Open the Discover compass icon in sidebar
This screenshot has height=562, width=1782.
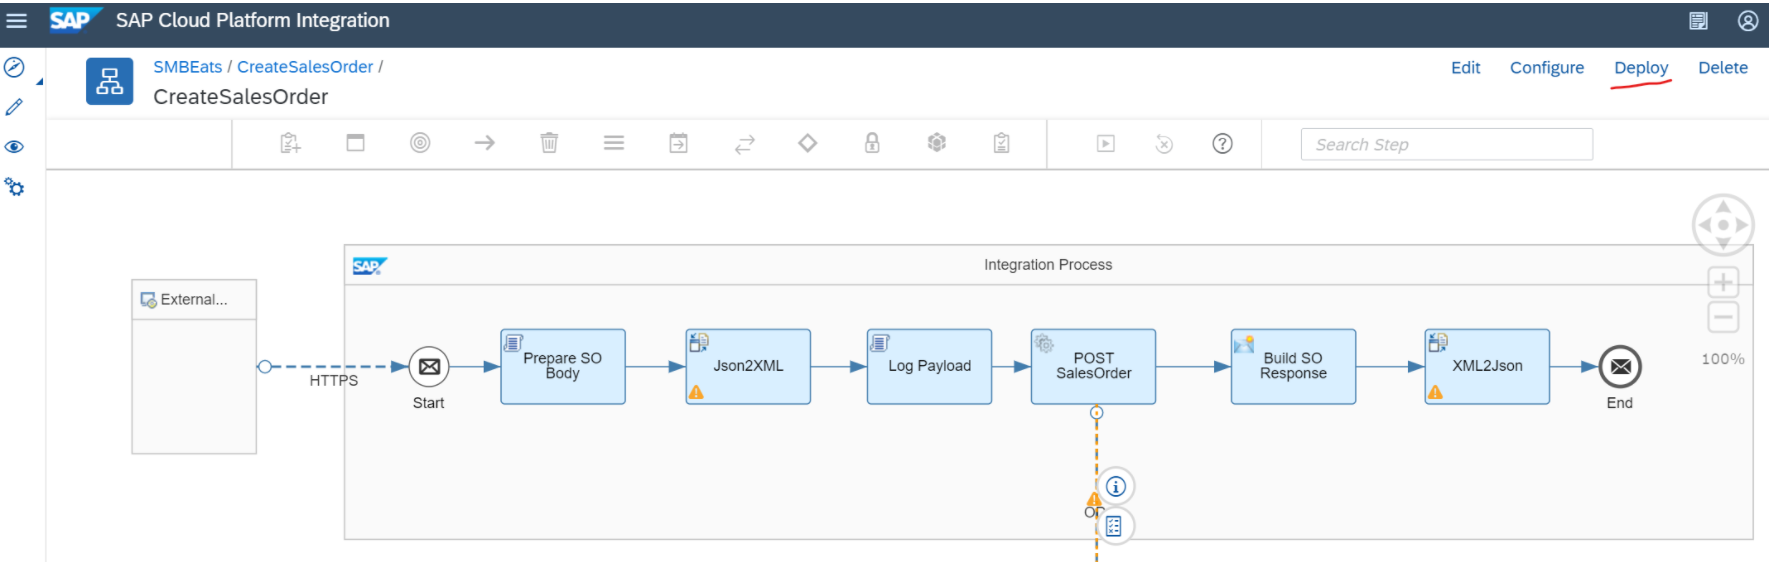(14, 67)
